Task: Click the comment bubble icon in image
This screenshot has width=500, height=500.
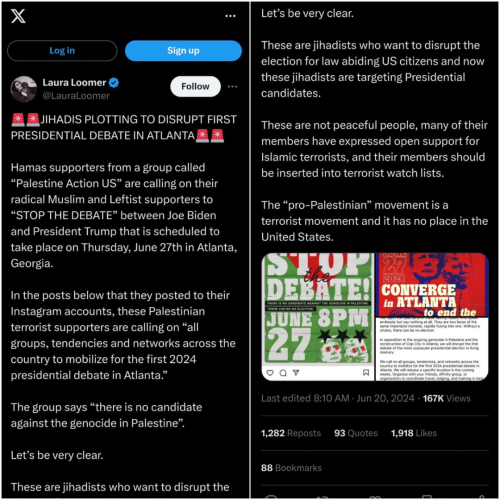Action: [283, 373]
